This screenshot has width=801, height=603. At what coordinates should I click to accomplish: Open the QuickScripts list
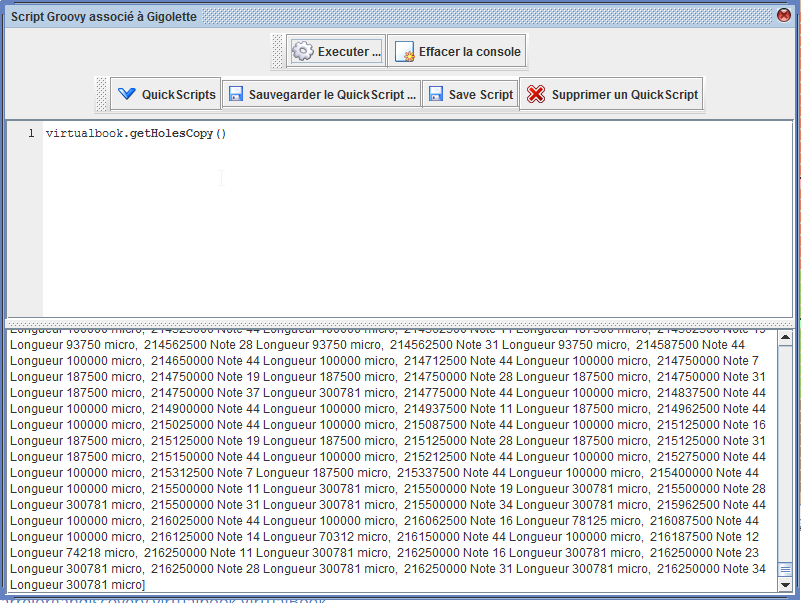(x=165, y=95)
